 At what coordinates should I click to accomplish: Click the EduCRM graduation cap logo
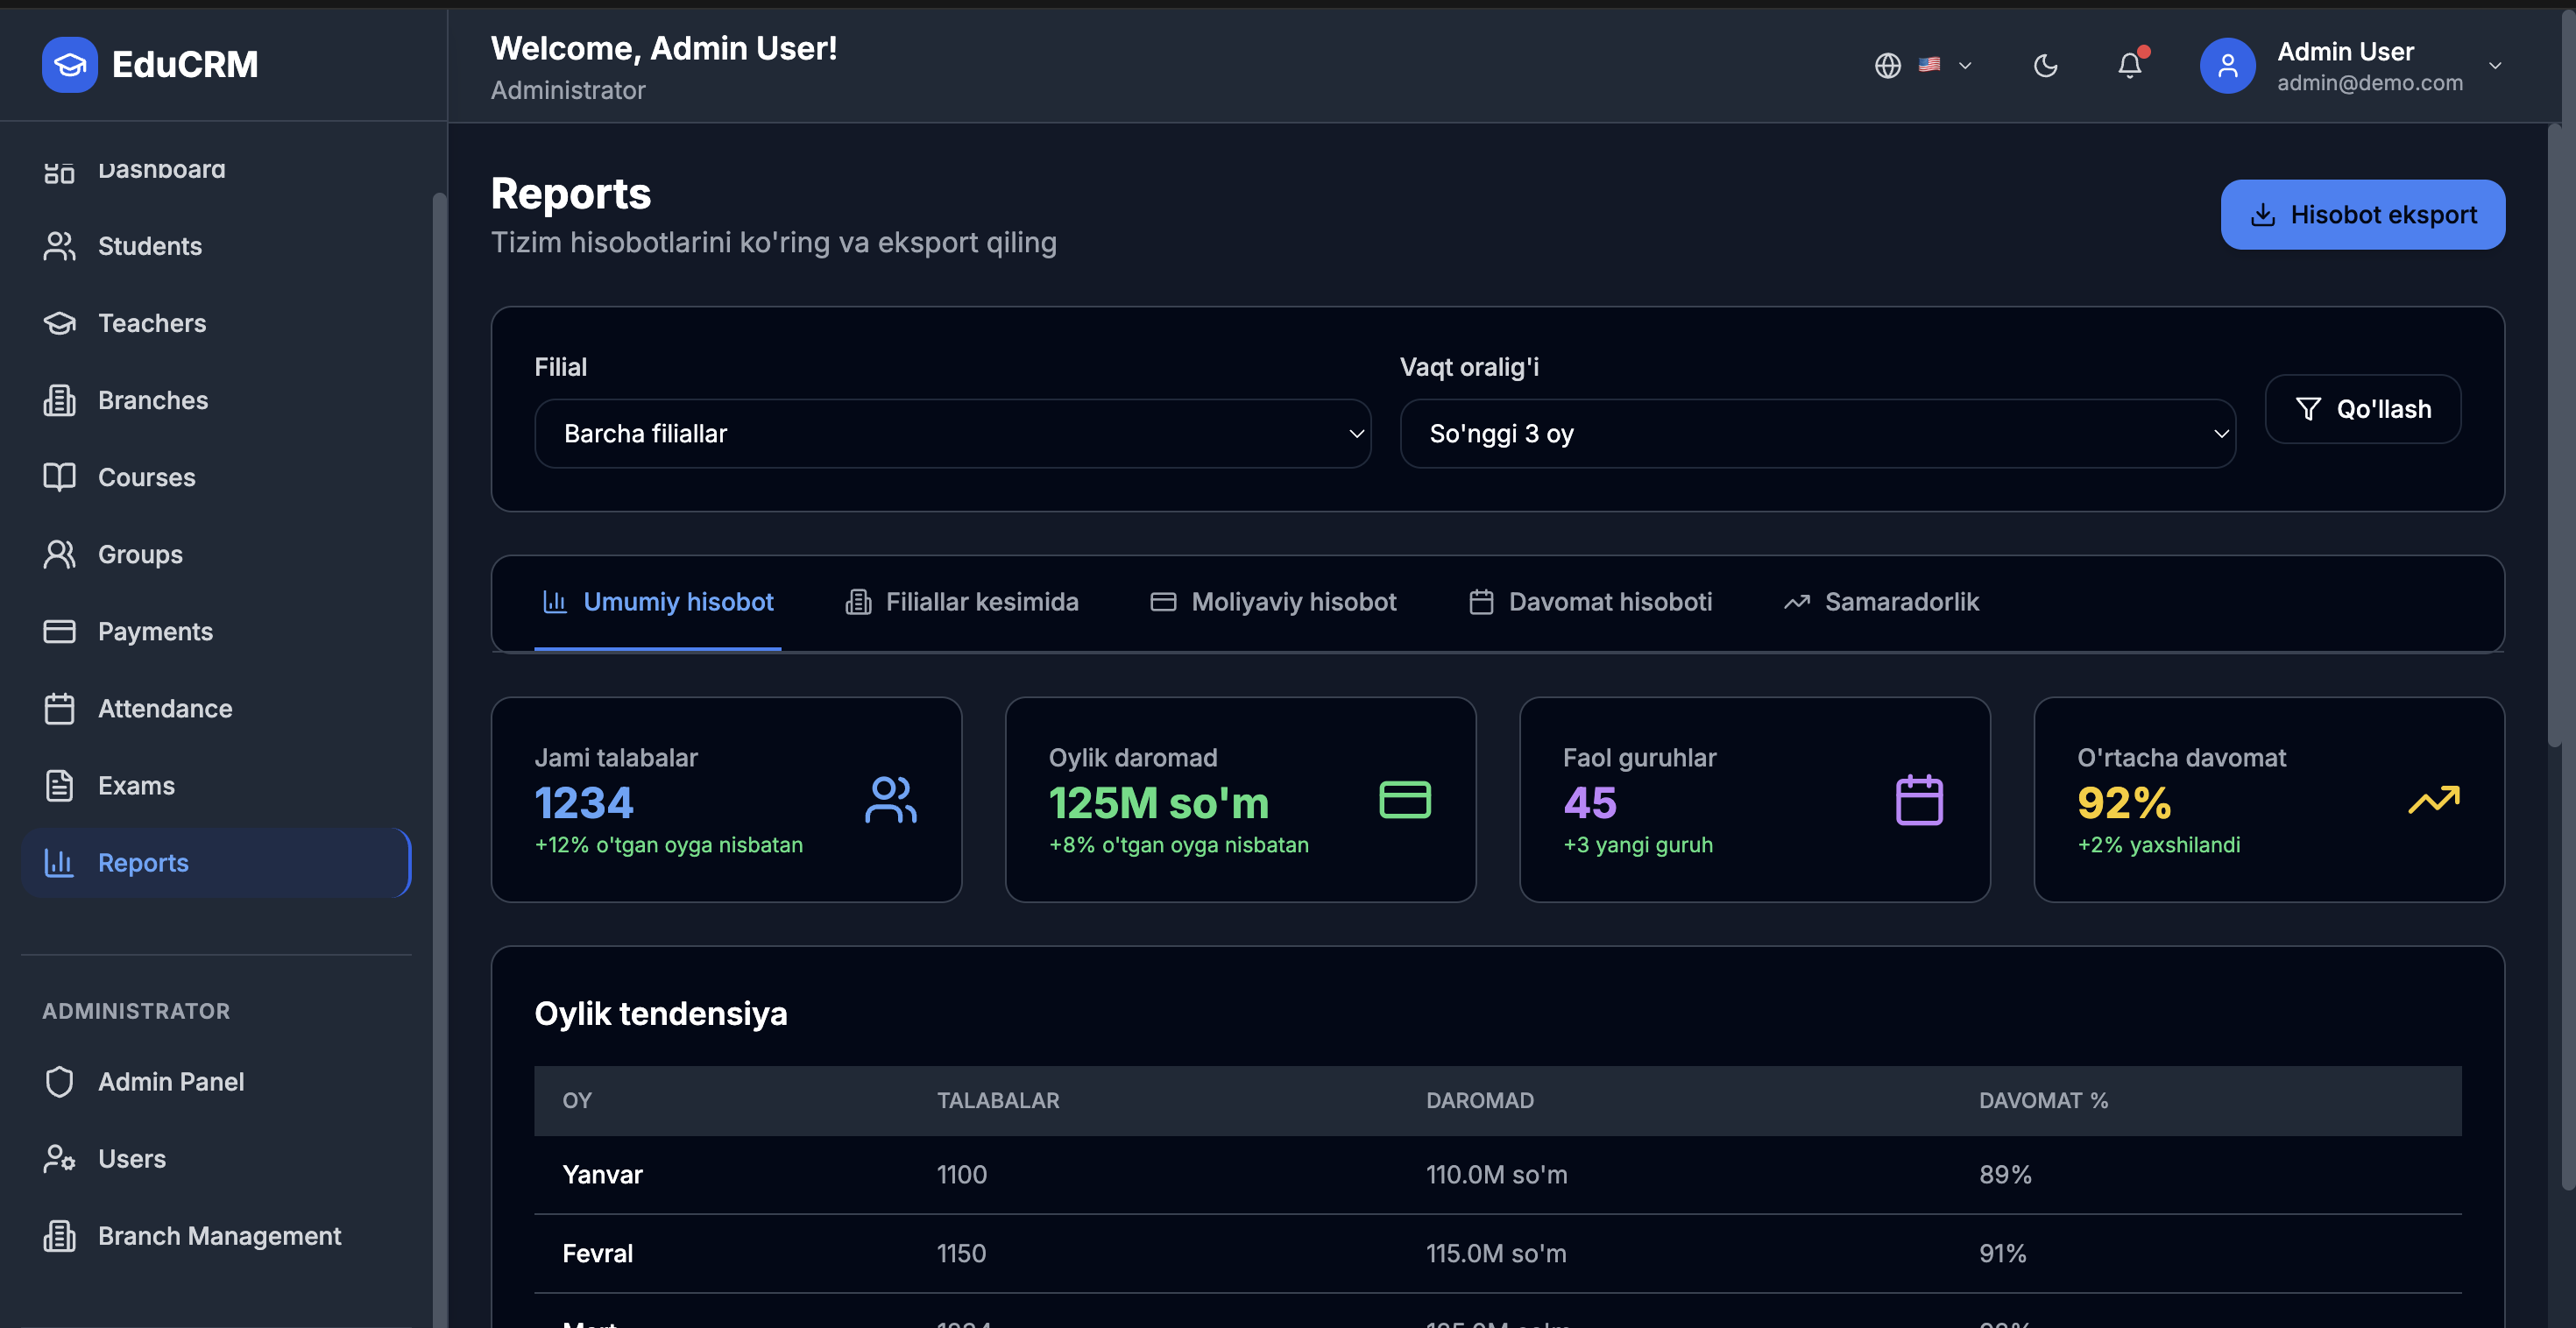(x=69, y=65)
